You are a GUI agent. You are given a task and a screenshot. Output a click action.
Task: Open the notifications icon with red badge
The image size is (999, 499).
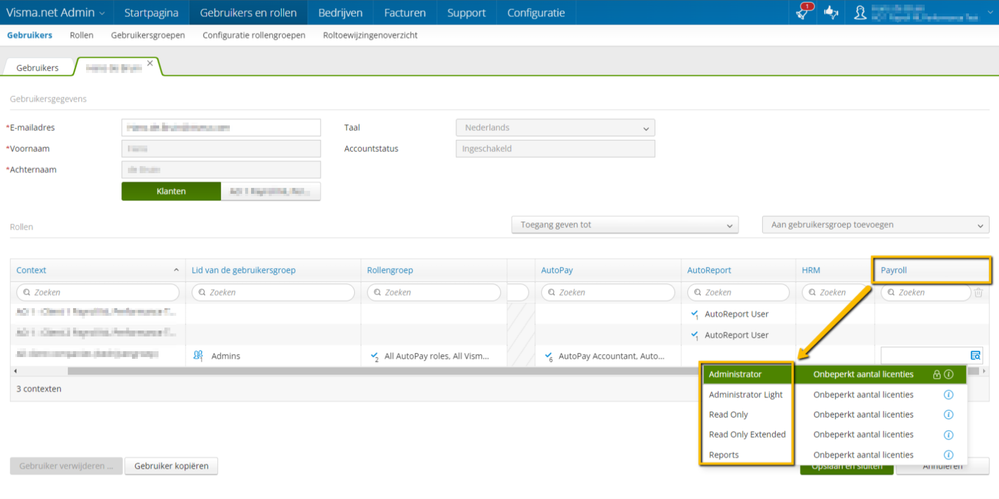point(805,12)
